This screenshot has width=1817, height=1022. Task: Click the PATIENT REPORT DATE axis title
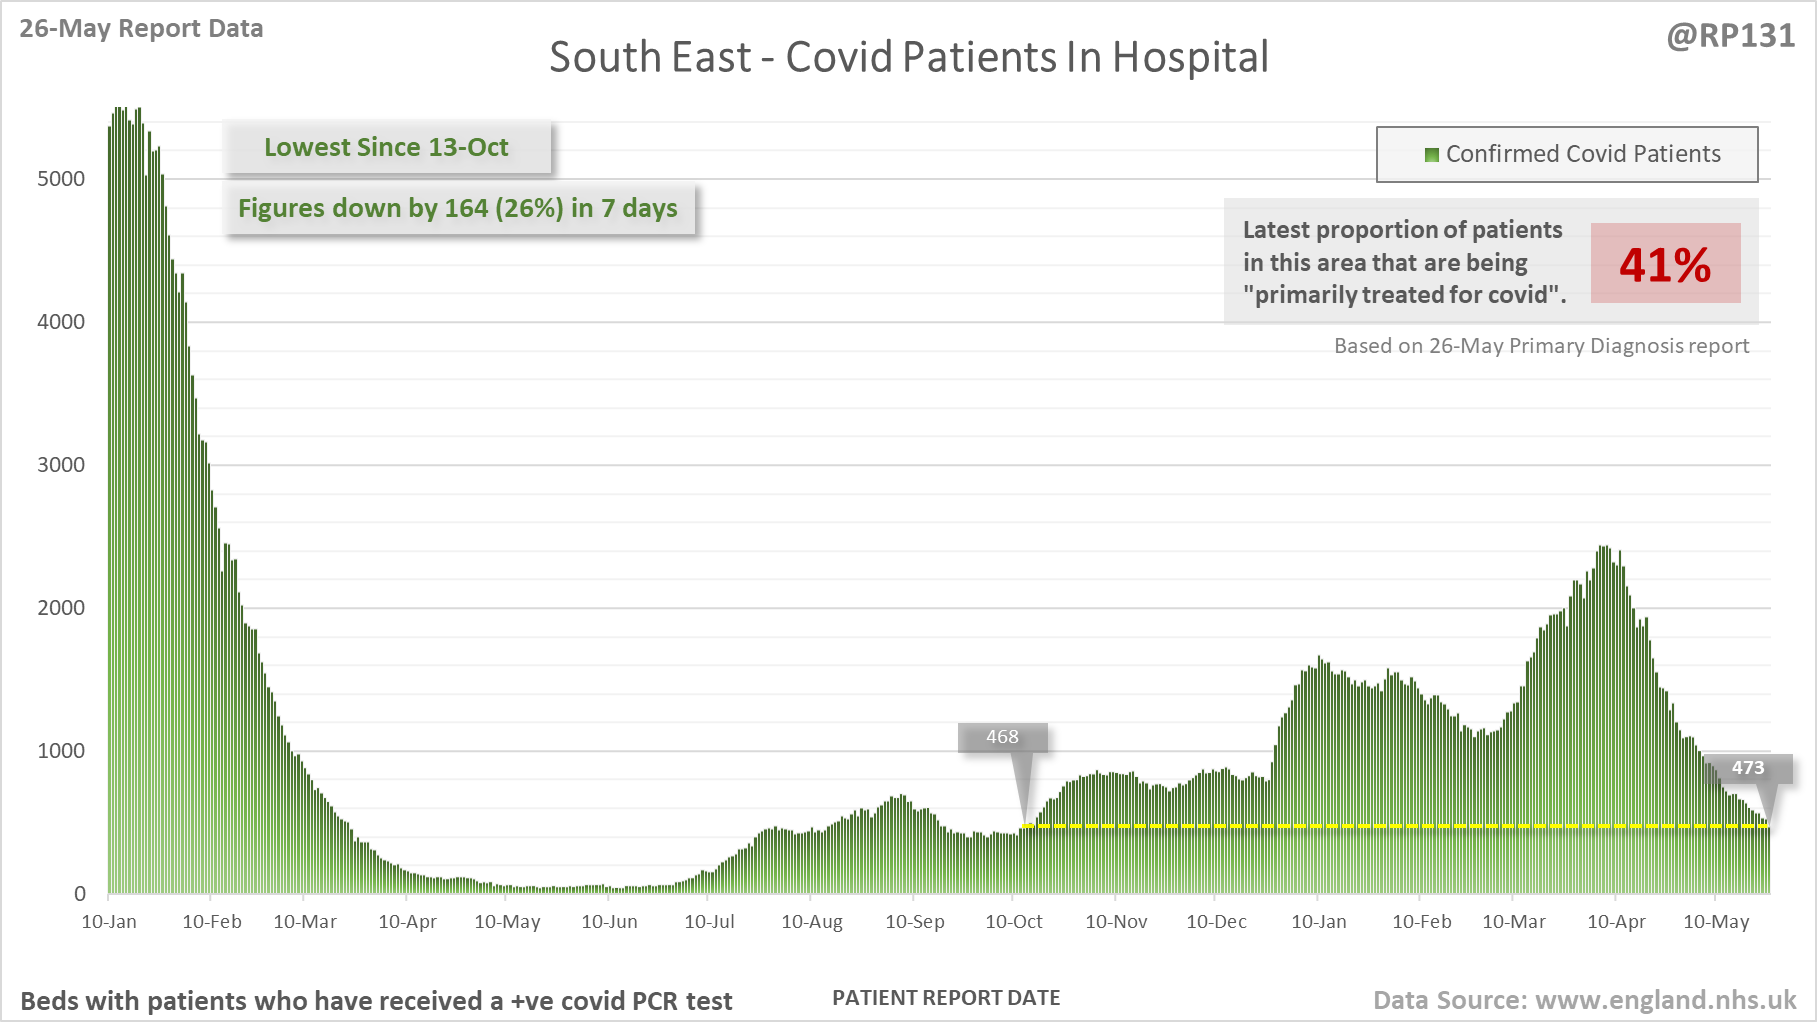click(946, 997)
